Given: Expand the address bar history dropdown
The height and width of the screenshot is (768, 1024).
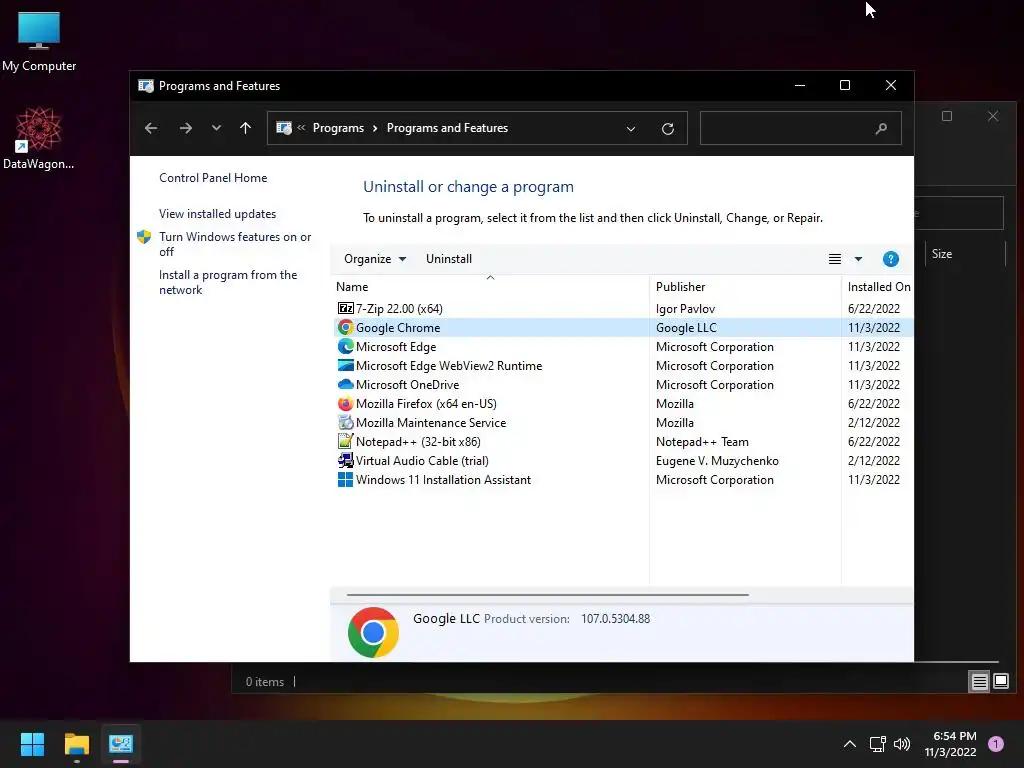Looking at the screenshot, I should point(631,129).
